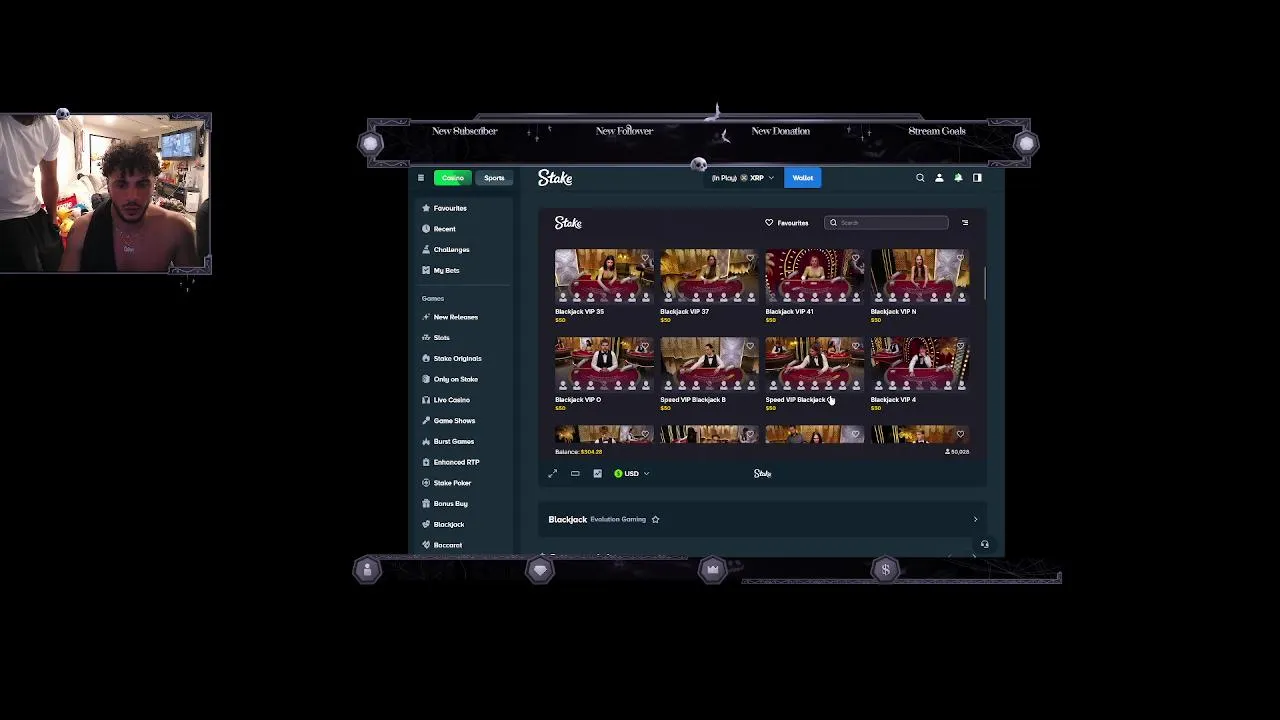
Task: Switch to the Casino tab
Action: coord(452,178)
